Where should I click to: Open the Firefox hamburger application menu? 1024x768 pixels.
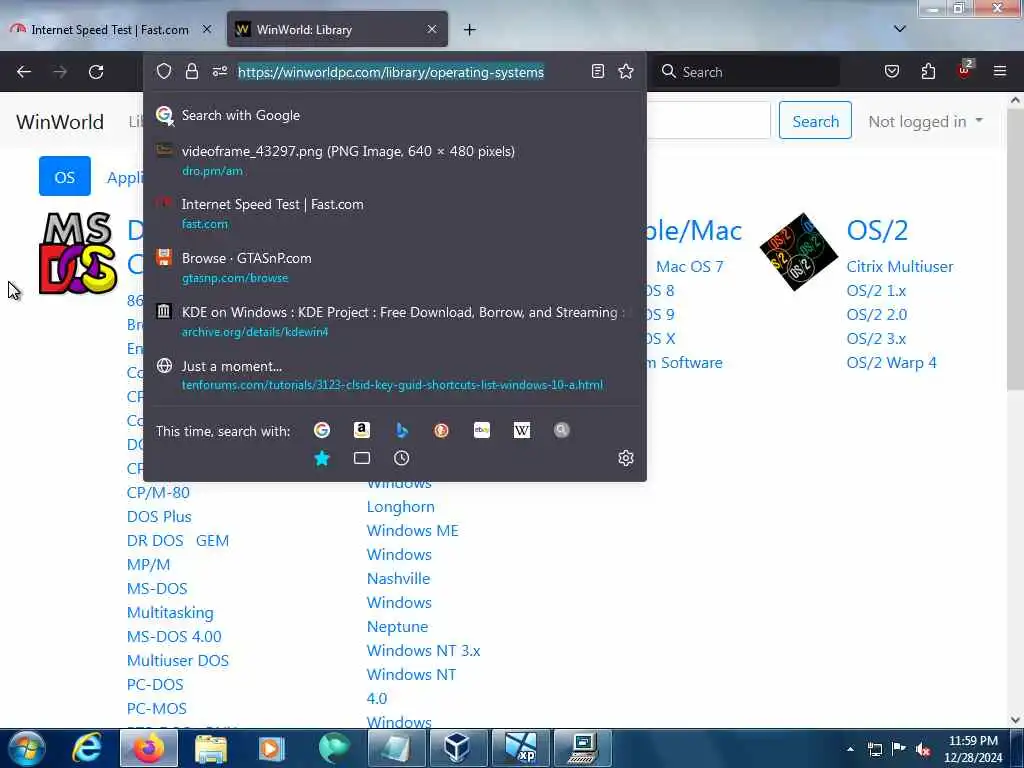click(1000, 72)
